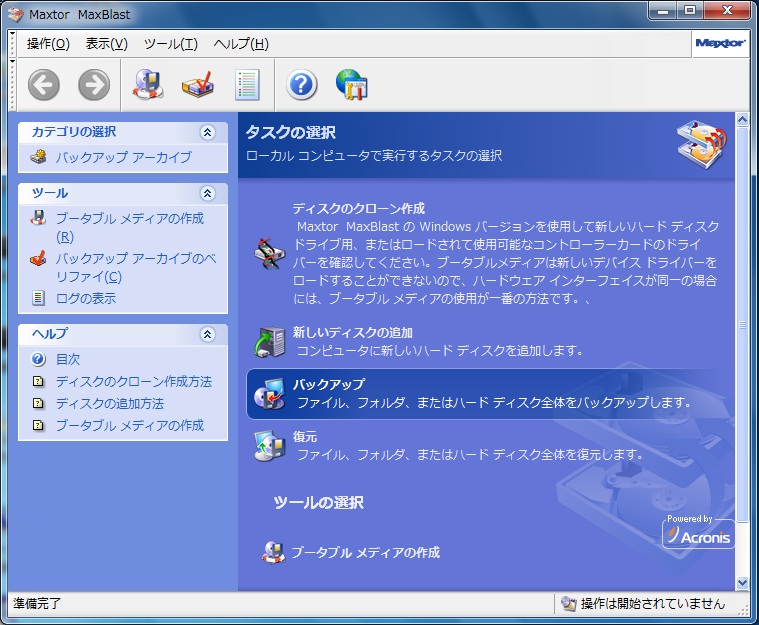Click the globe with tools toolbar icon

352,85
